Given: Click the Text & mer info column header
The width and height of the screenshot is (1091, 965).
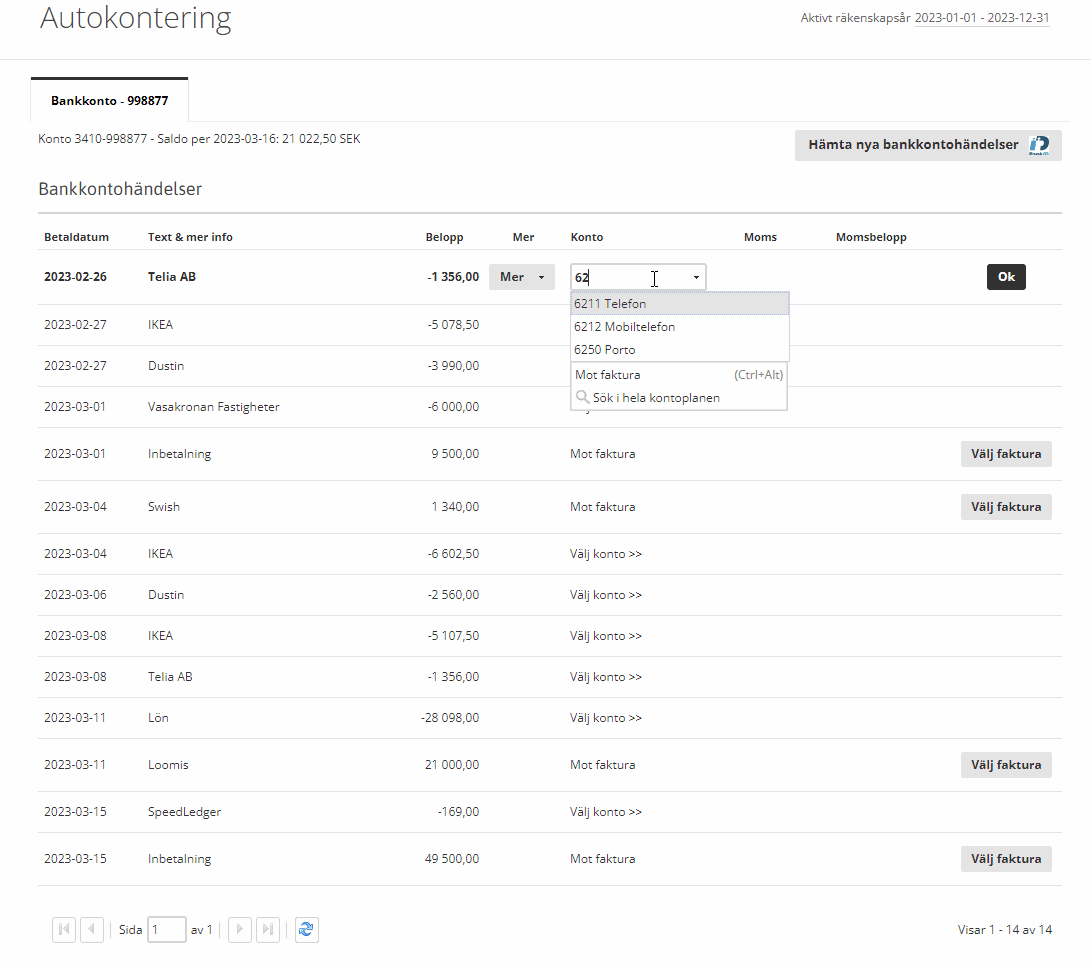Looking at the screenshot, I should click(x=190, y=237).
